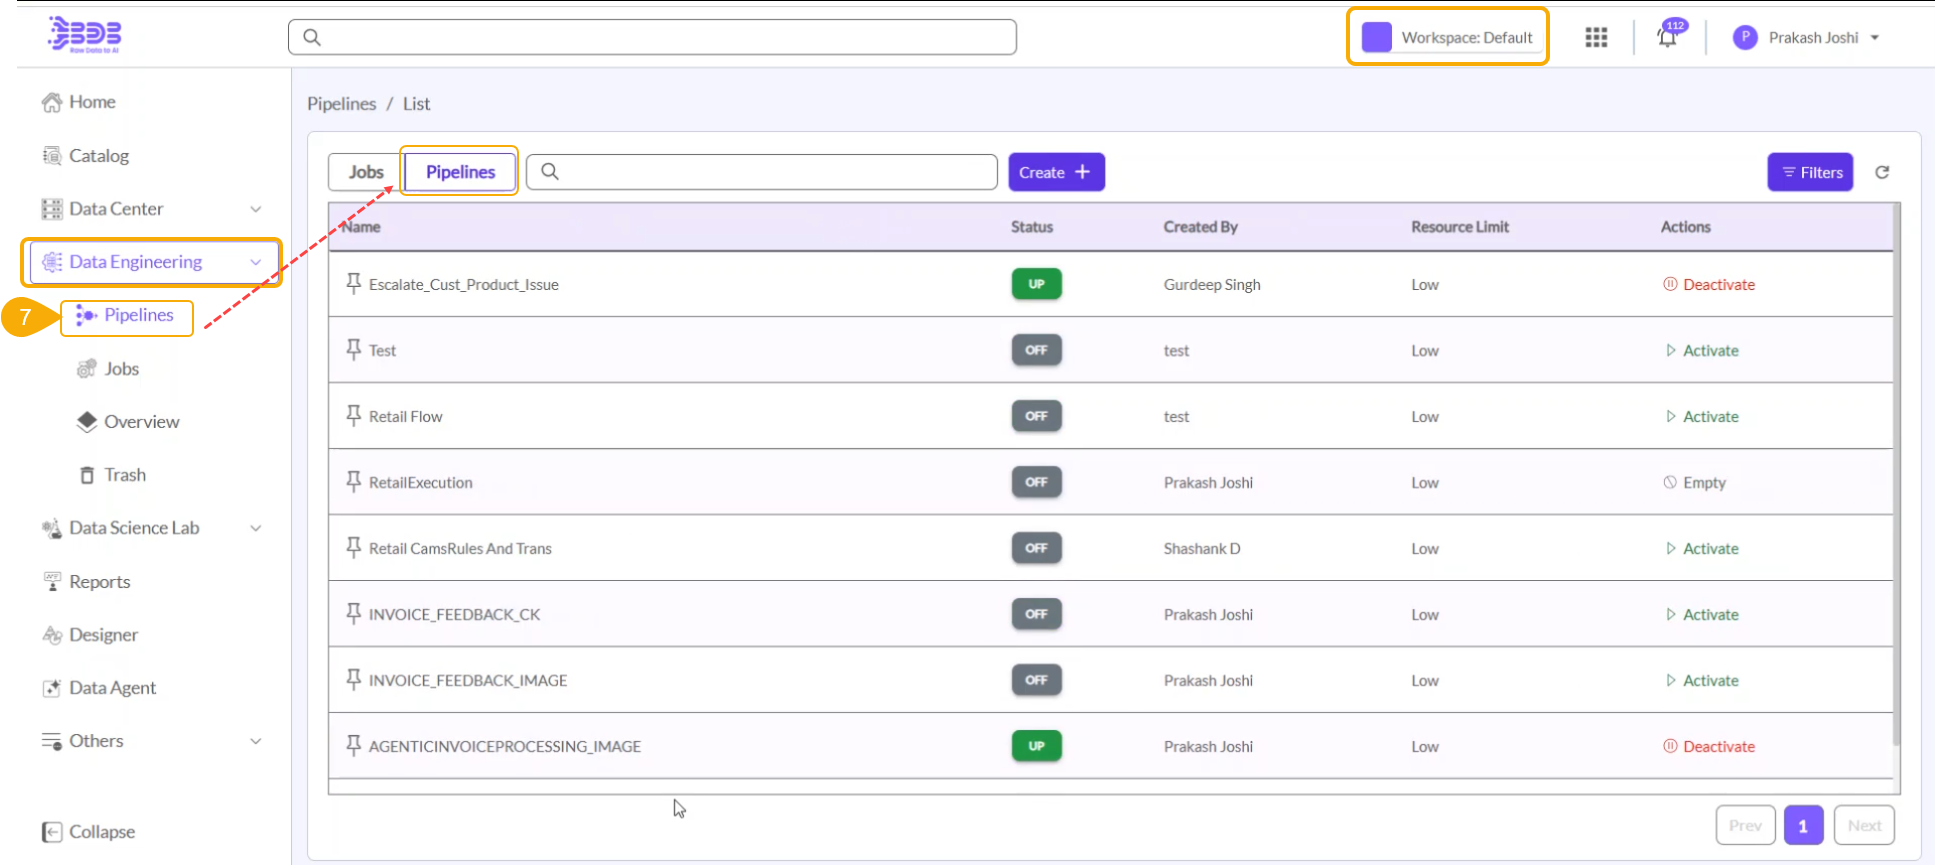This screenshot has width=1935, height=865.
Task: Click the pin icon for Retail Flow
Action: tap(353, 416)
